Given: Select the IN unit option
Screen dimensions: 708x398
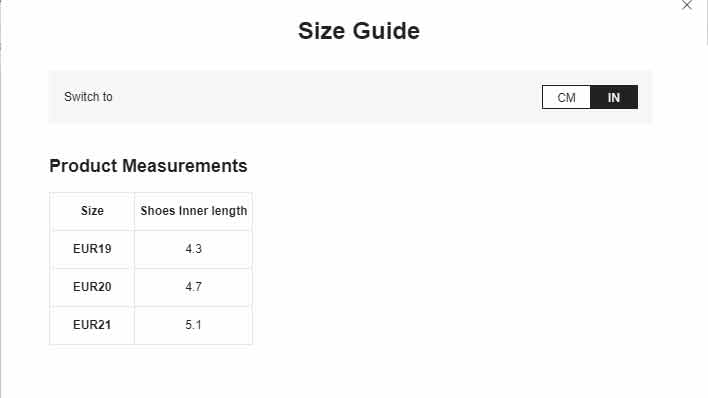Looking at the screenshot, I should (x=614, y=97).
